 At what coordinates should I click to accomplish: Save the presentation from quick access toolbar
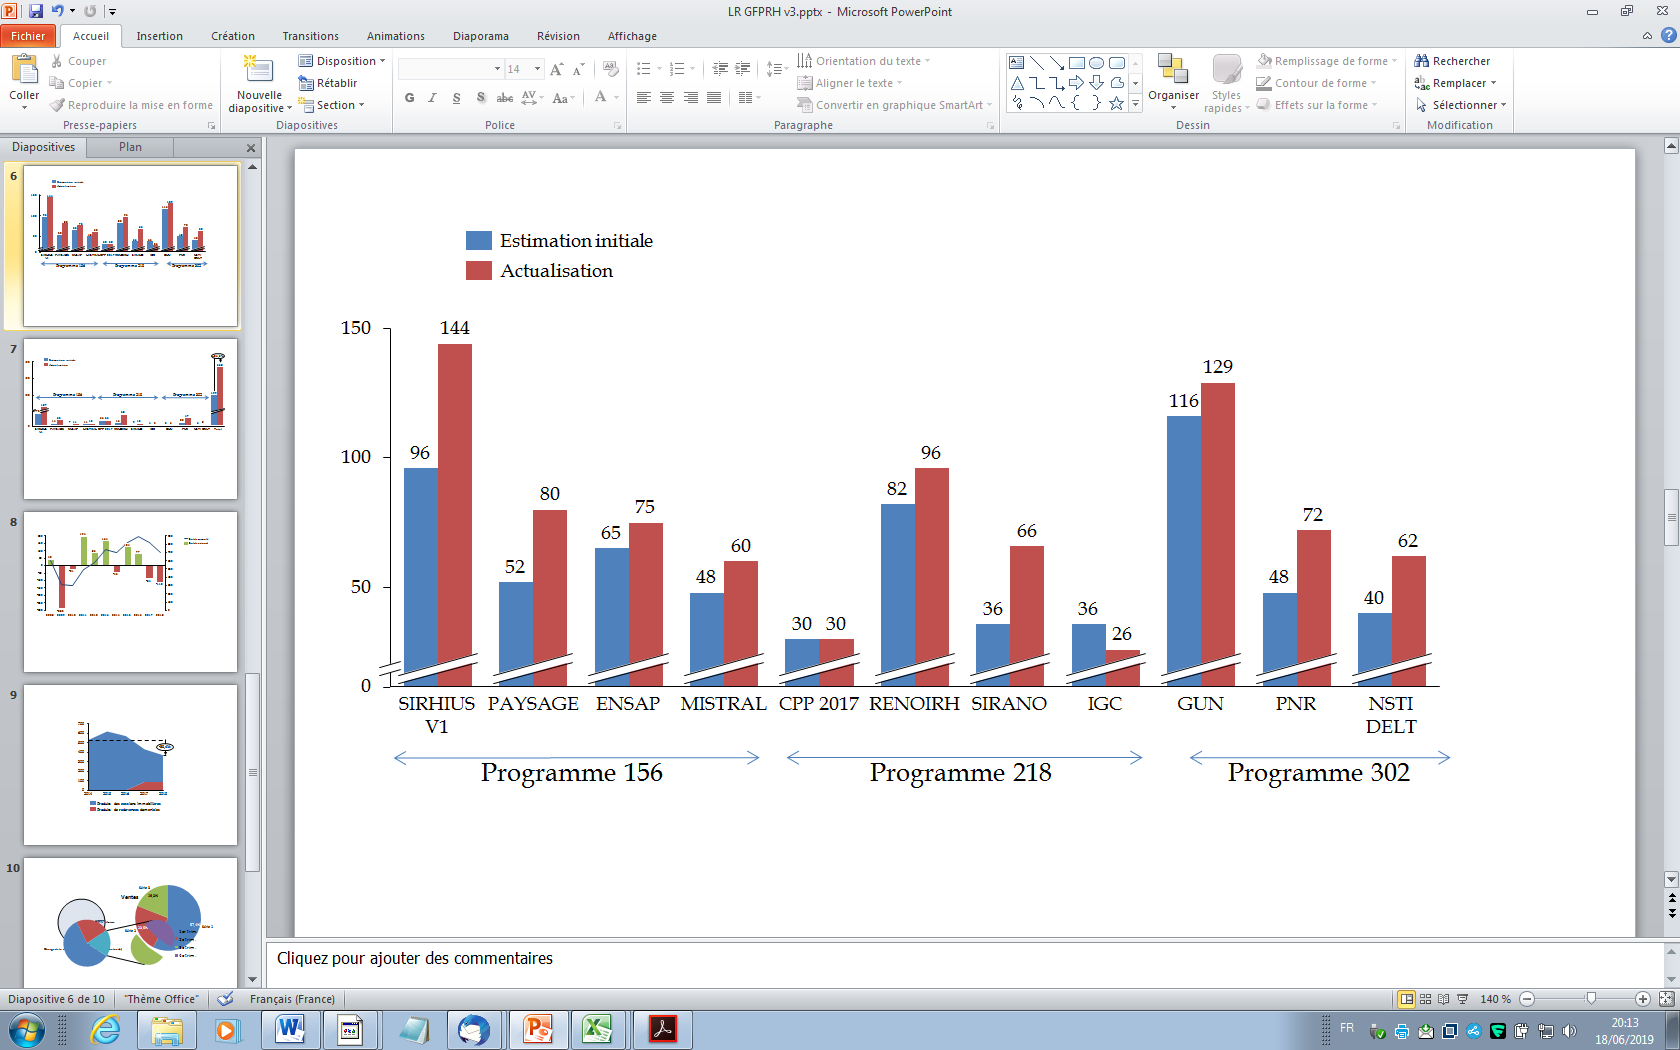tap(36, 11)
